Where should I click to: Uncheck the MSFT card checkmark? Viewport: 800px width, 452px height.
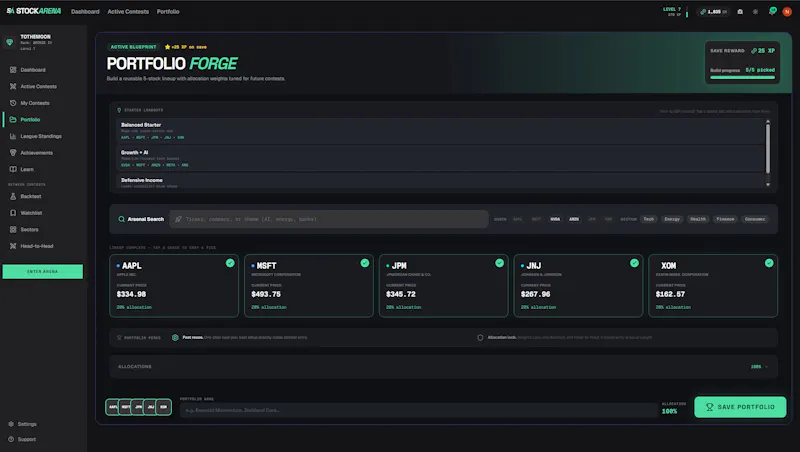(x=365, y=263)
